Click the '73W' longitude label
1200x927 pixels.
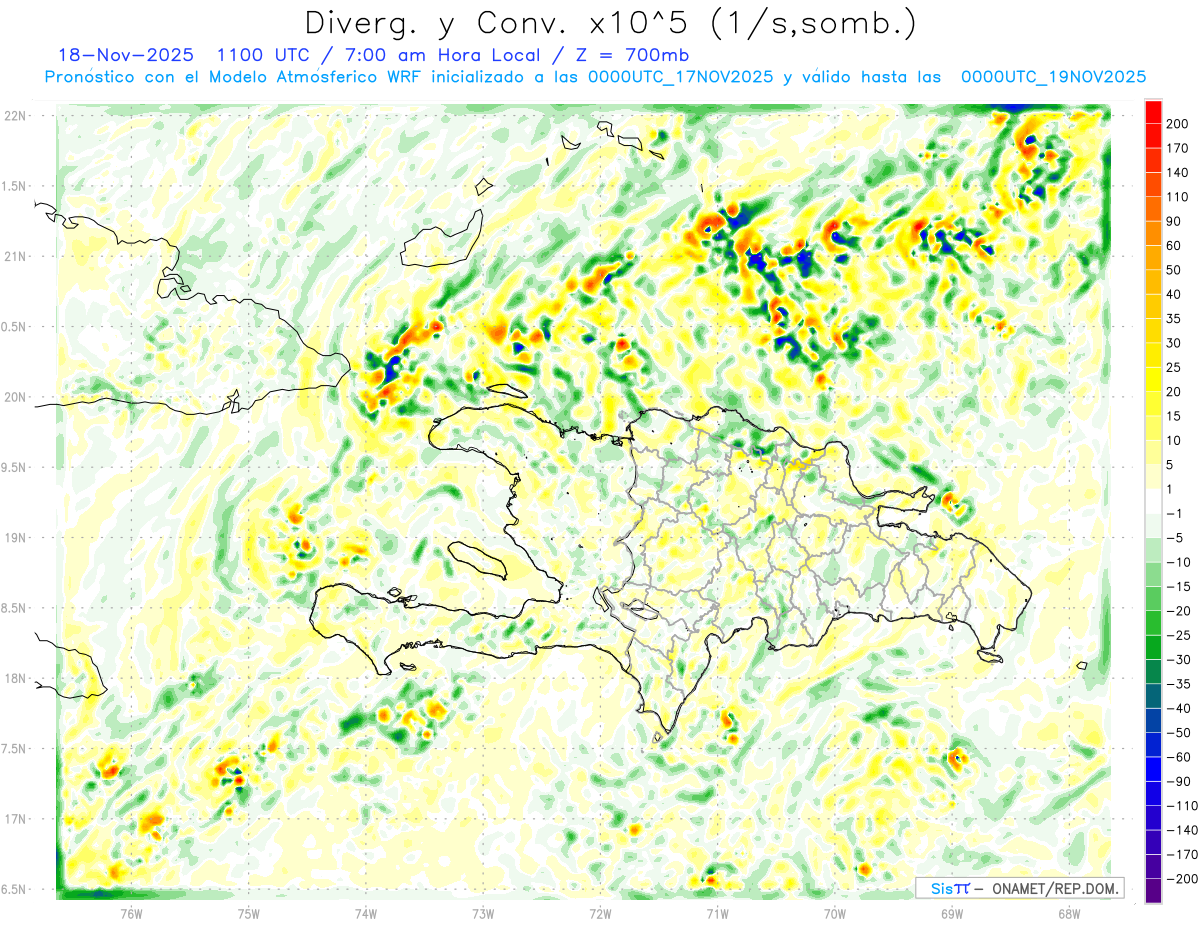483,912
